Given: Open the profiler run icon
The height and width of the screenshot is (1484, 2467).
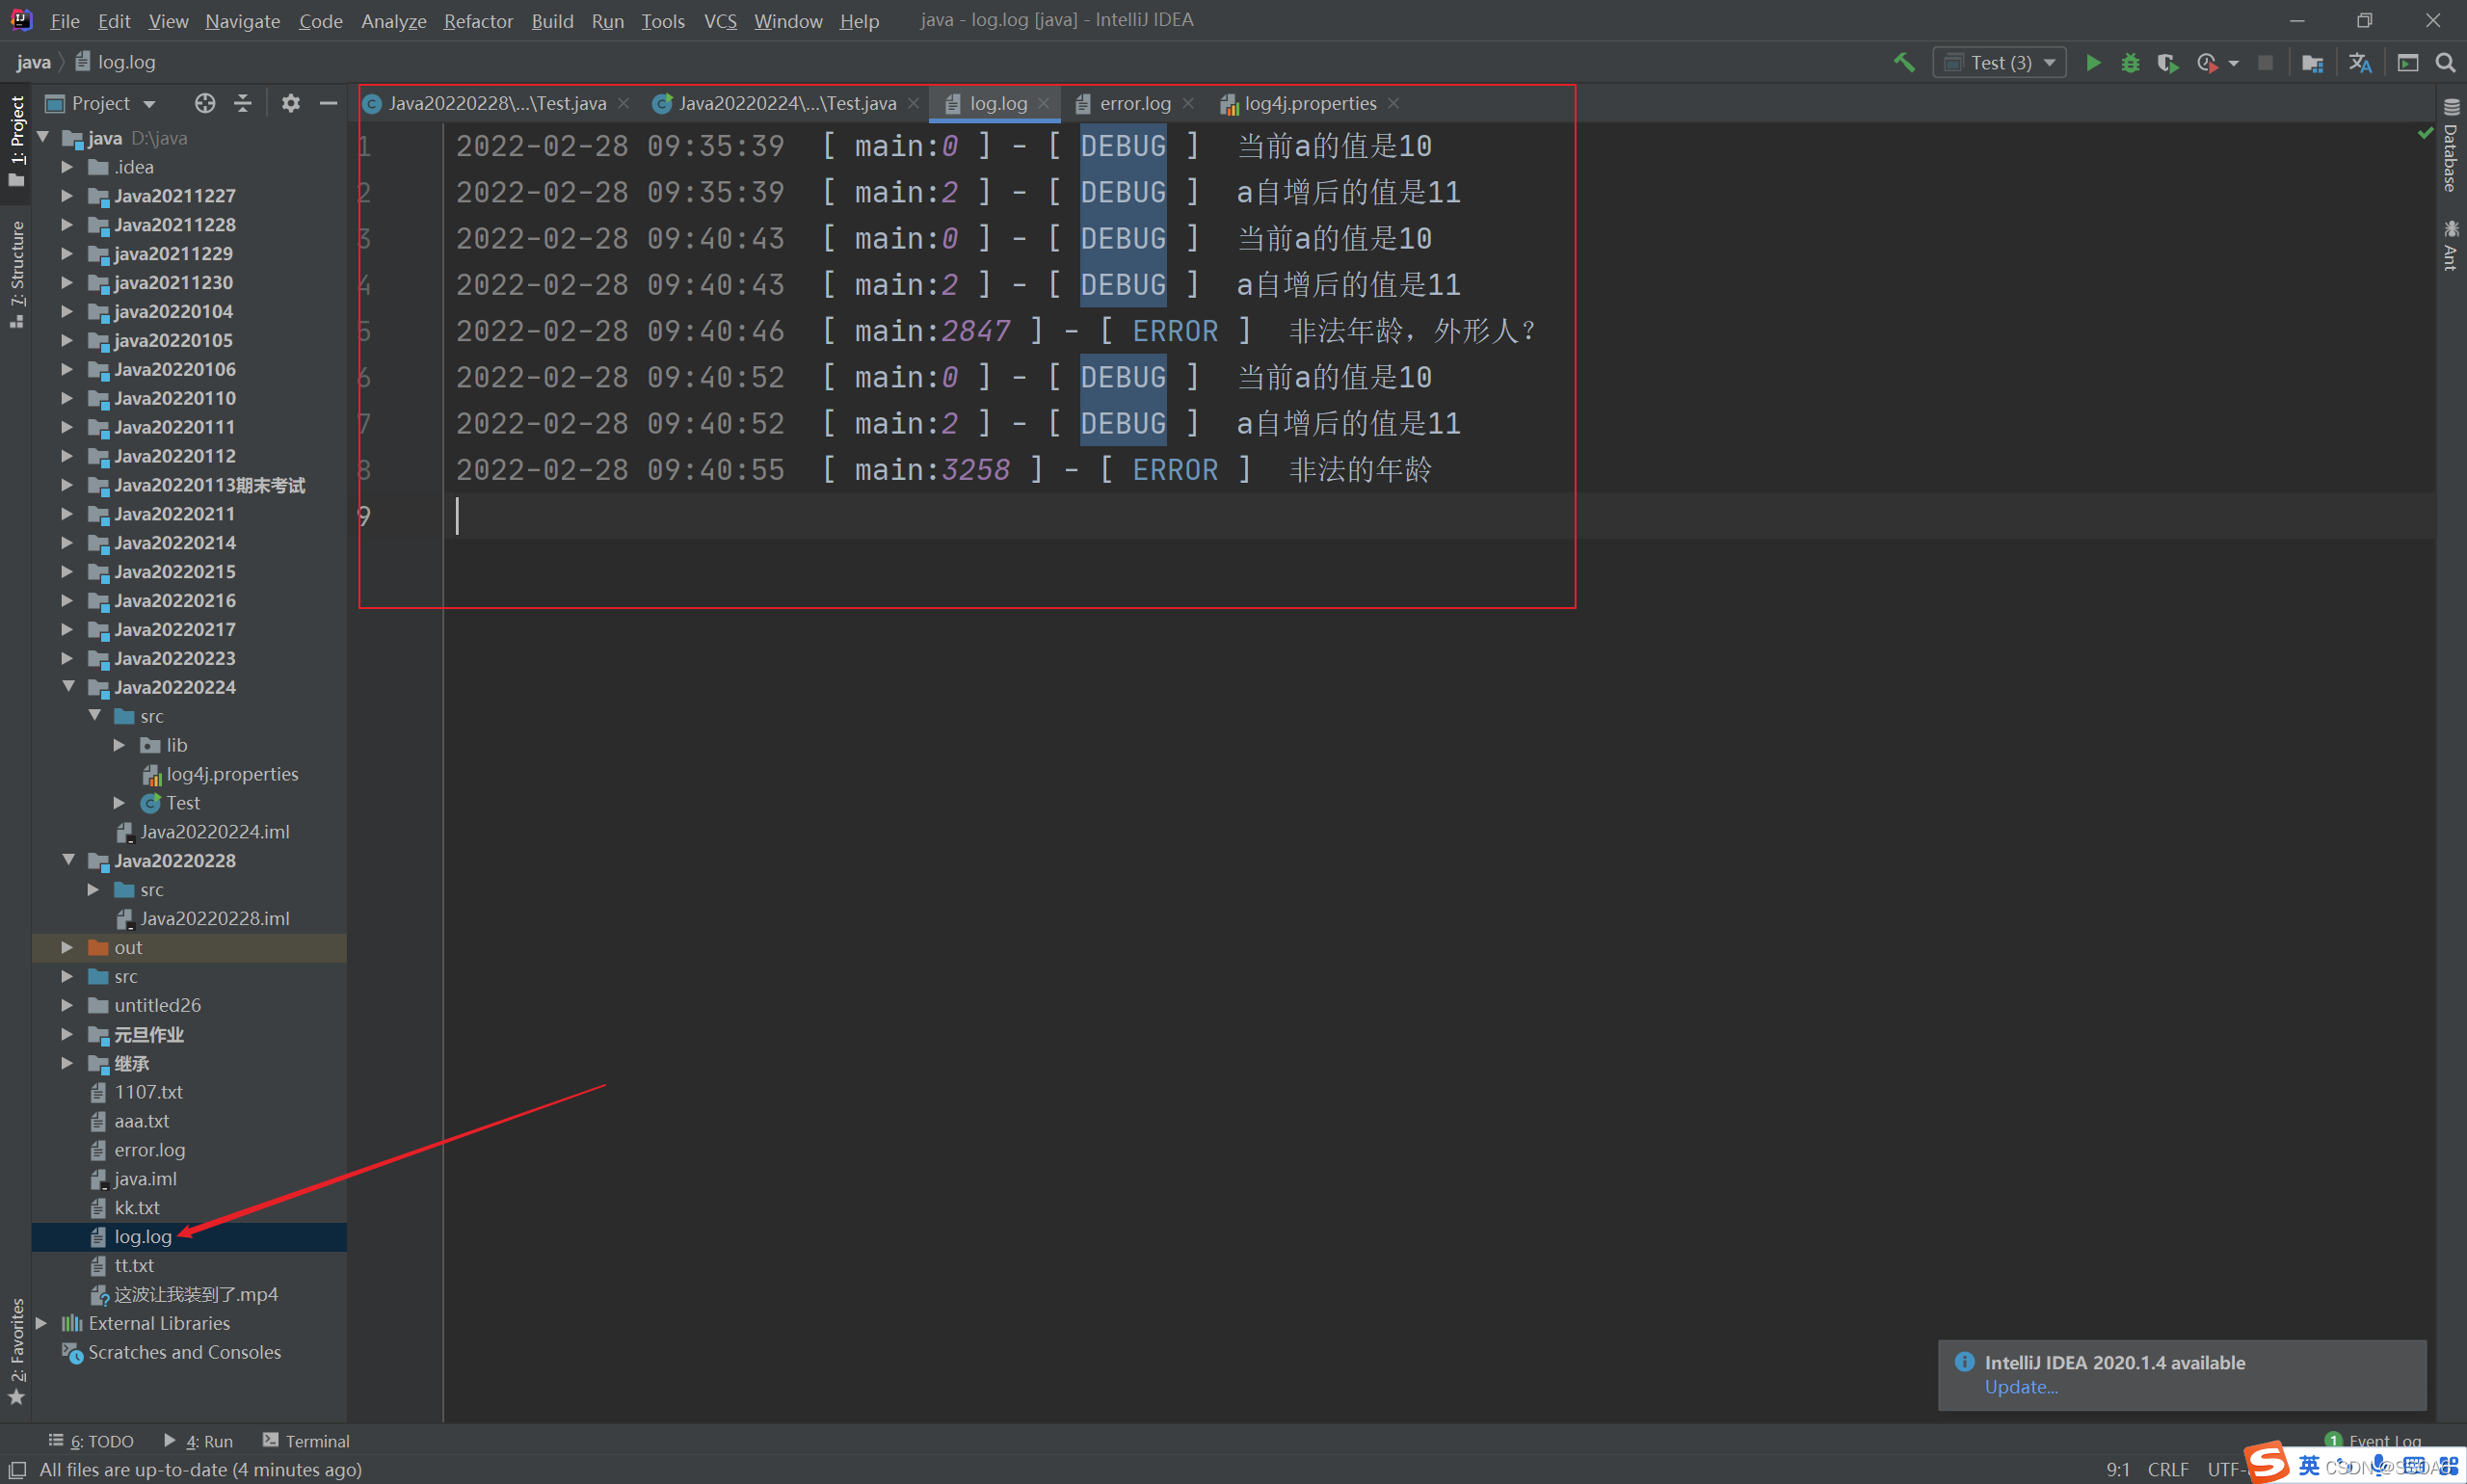Looking at the screenshot, I should tap(2207, 62).
